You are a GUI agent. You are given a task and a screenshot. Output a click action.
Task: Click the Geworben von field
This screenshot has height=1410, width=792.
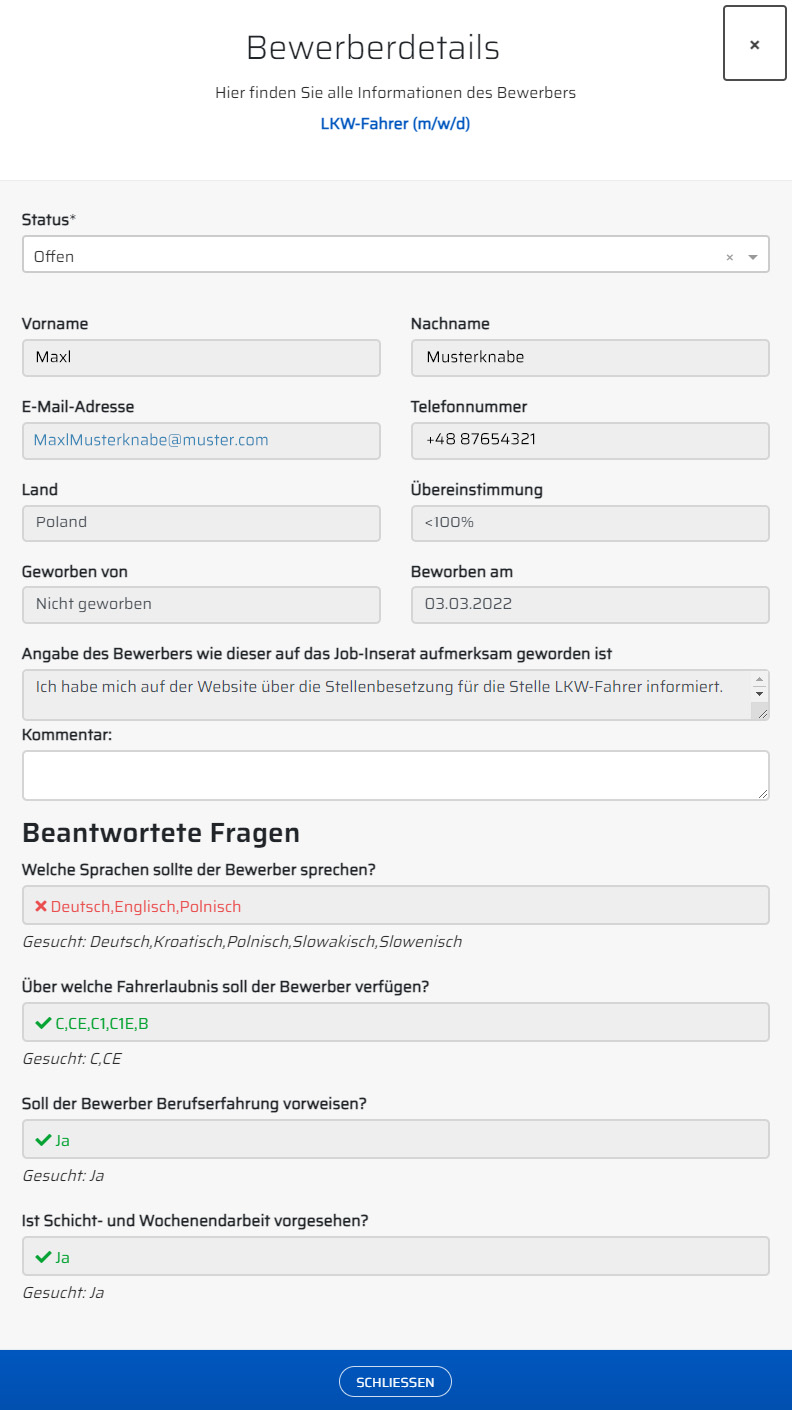tap(200, 605)
